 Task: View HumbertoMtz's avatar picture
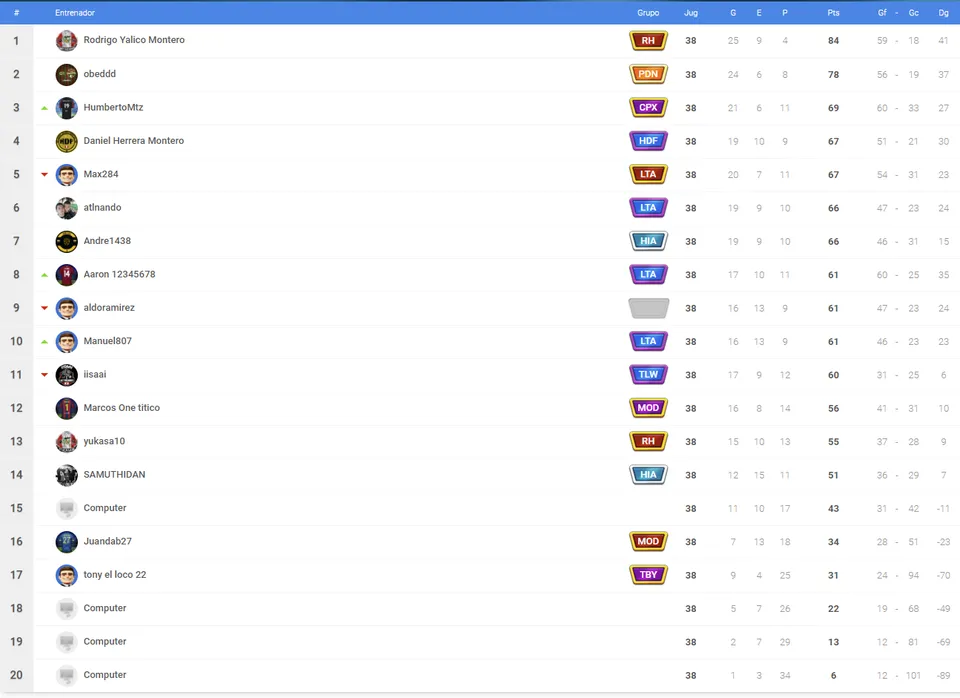click(66, 108)
